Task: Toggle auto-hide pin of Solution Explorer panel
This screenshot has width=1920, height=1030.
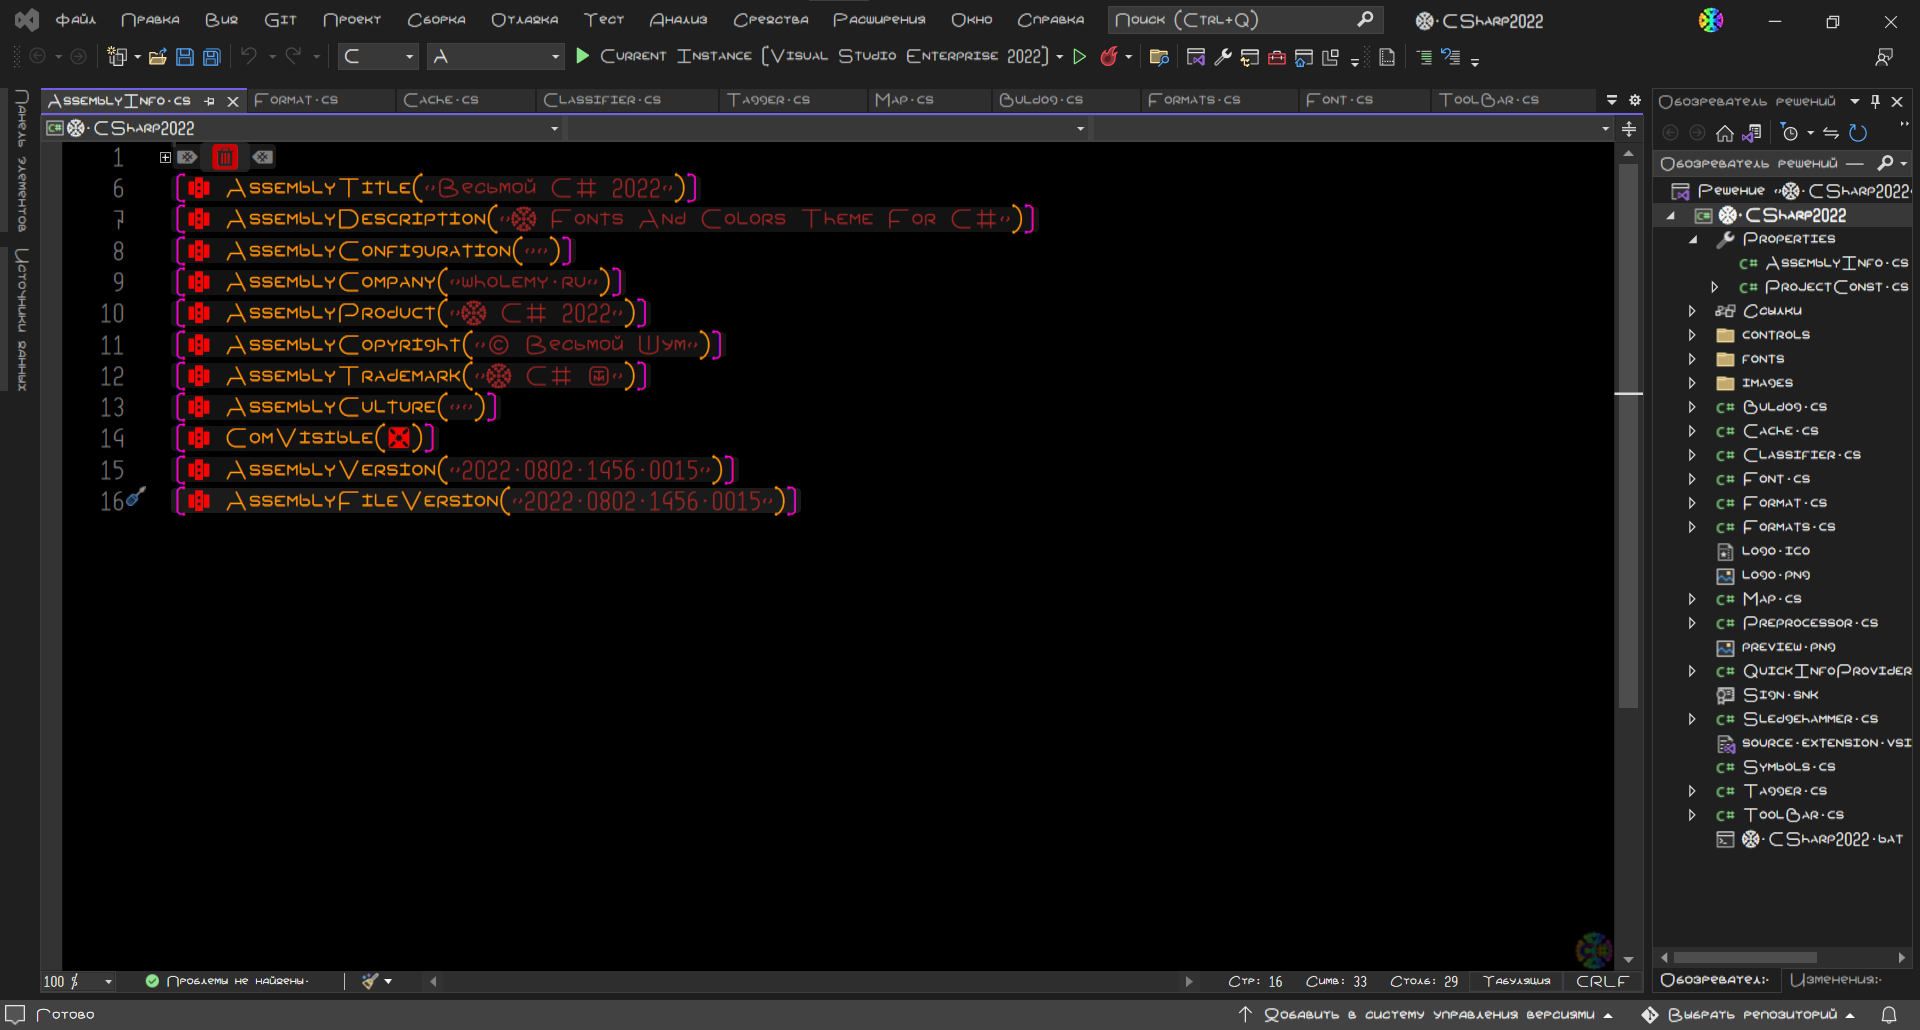Action: (1875, 101)
